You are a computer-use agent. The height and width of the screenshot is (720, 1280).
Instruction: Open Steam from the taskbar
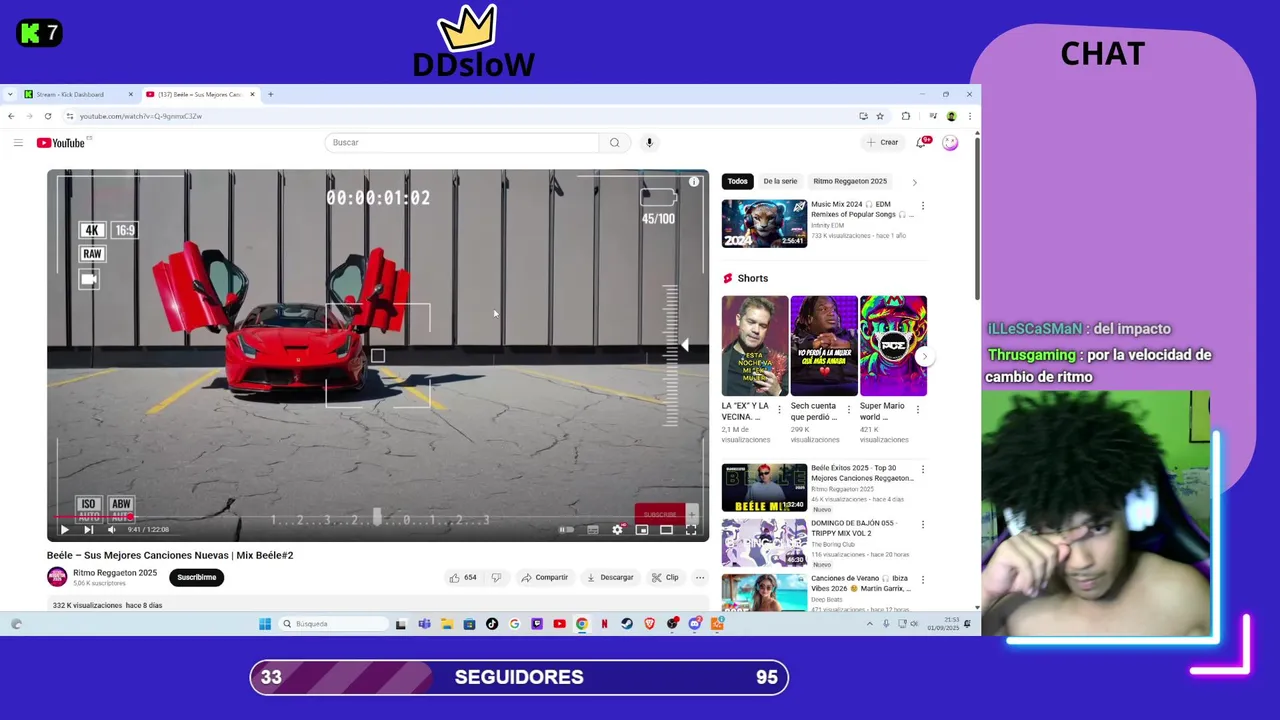click(627, 624)
